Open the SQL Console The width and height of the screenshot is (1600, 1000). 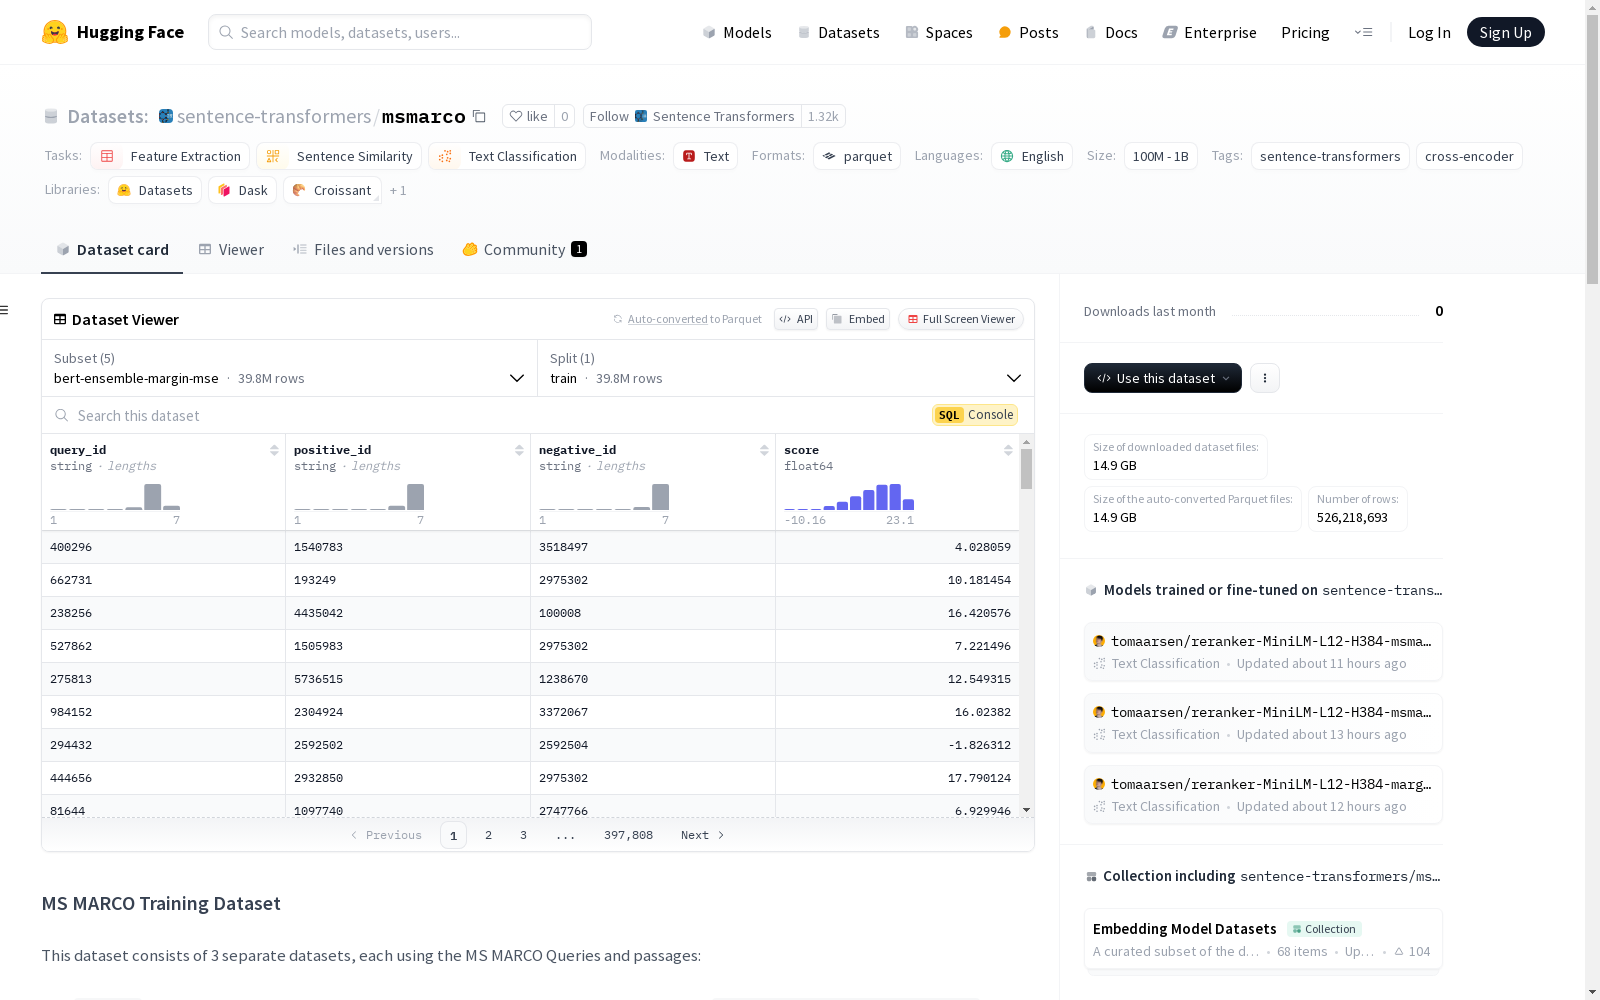(x=975, y=415)
